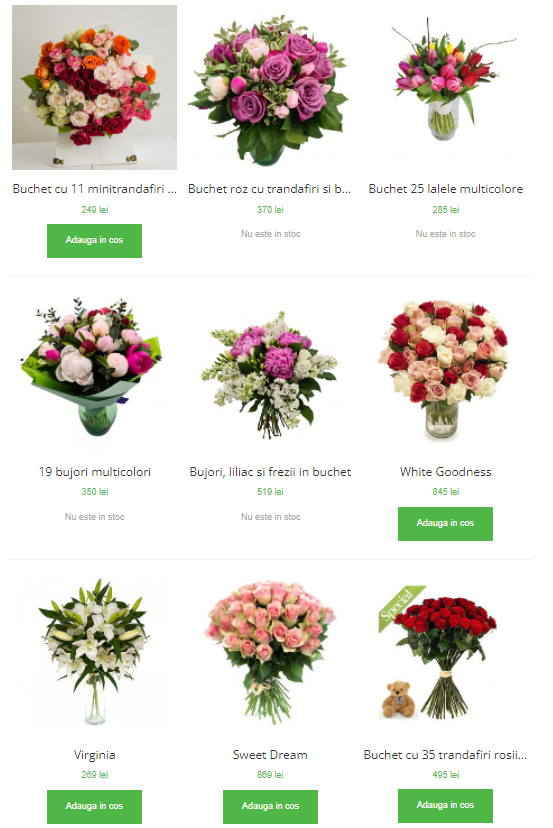Image resolution: width=553 pixels, height=828 pixels.
Task: Add 35 trandafiri rosii bouquet to cart
Action: 445,806
